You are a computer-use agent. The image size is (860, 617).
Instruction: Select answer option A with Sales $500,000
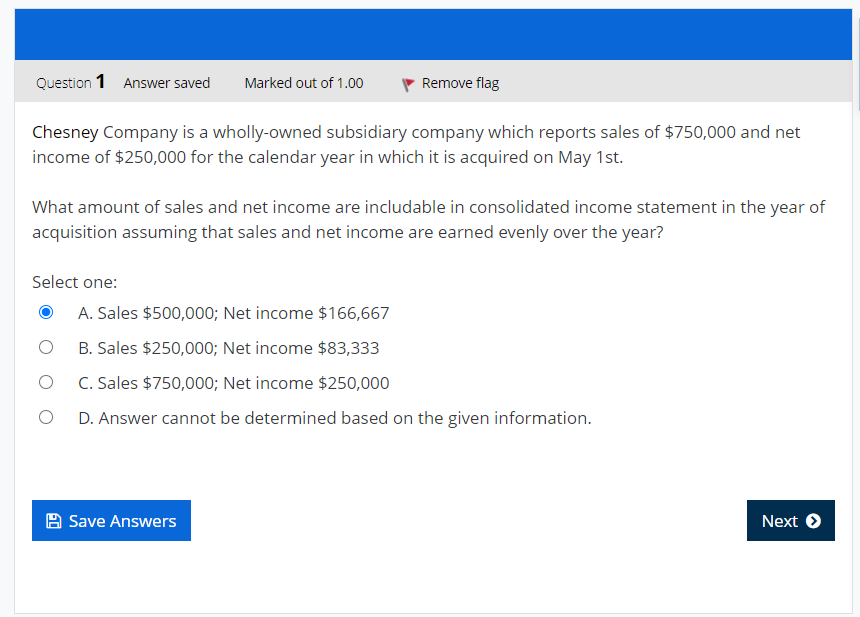tap(46, 312)
